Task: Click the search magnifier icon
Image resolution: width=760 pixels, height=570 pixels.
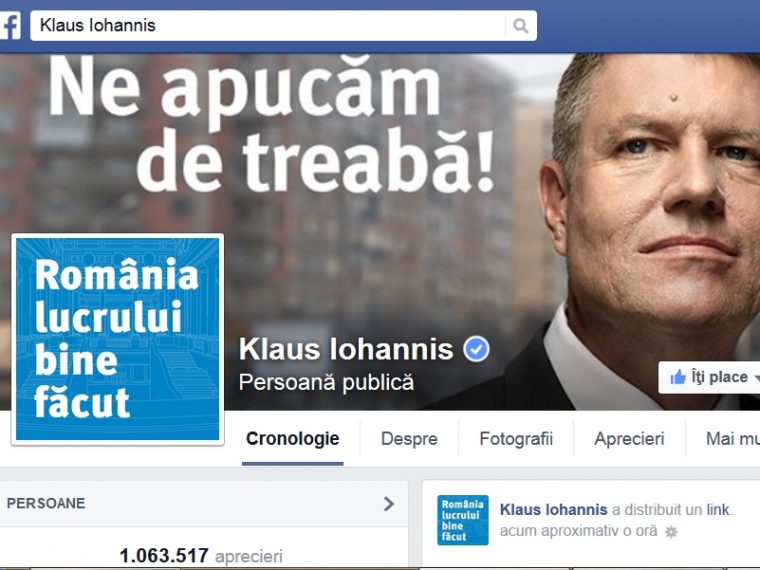Action: coord(520,26)
